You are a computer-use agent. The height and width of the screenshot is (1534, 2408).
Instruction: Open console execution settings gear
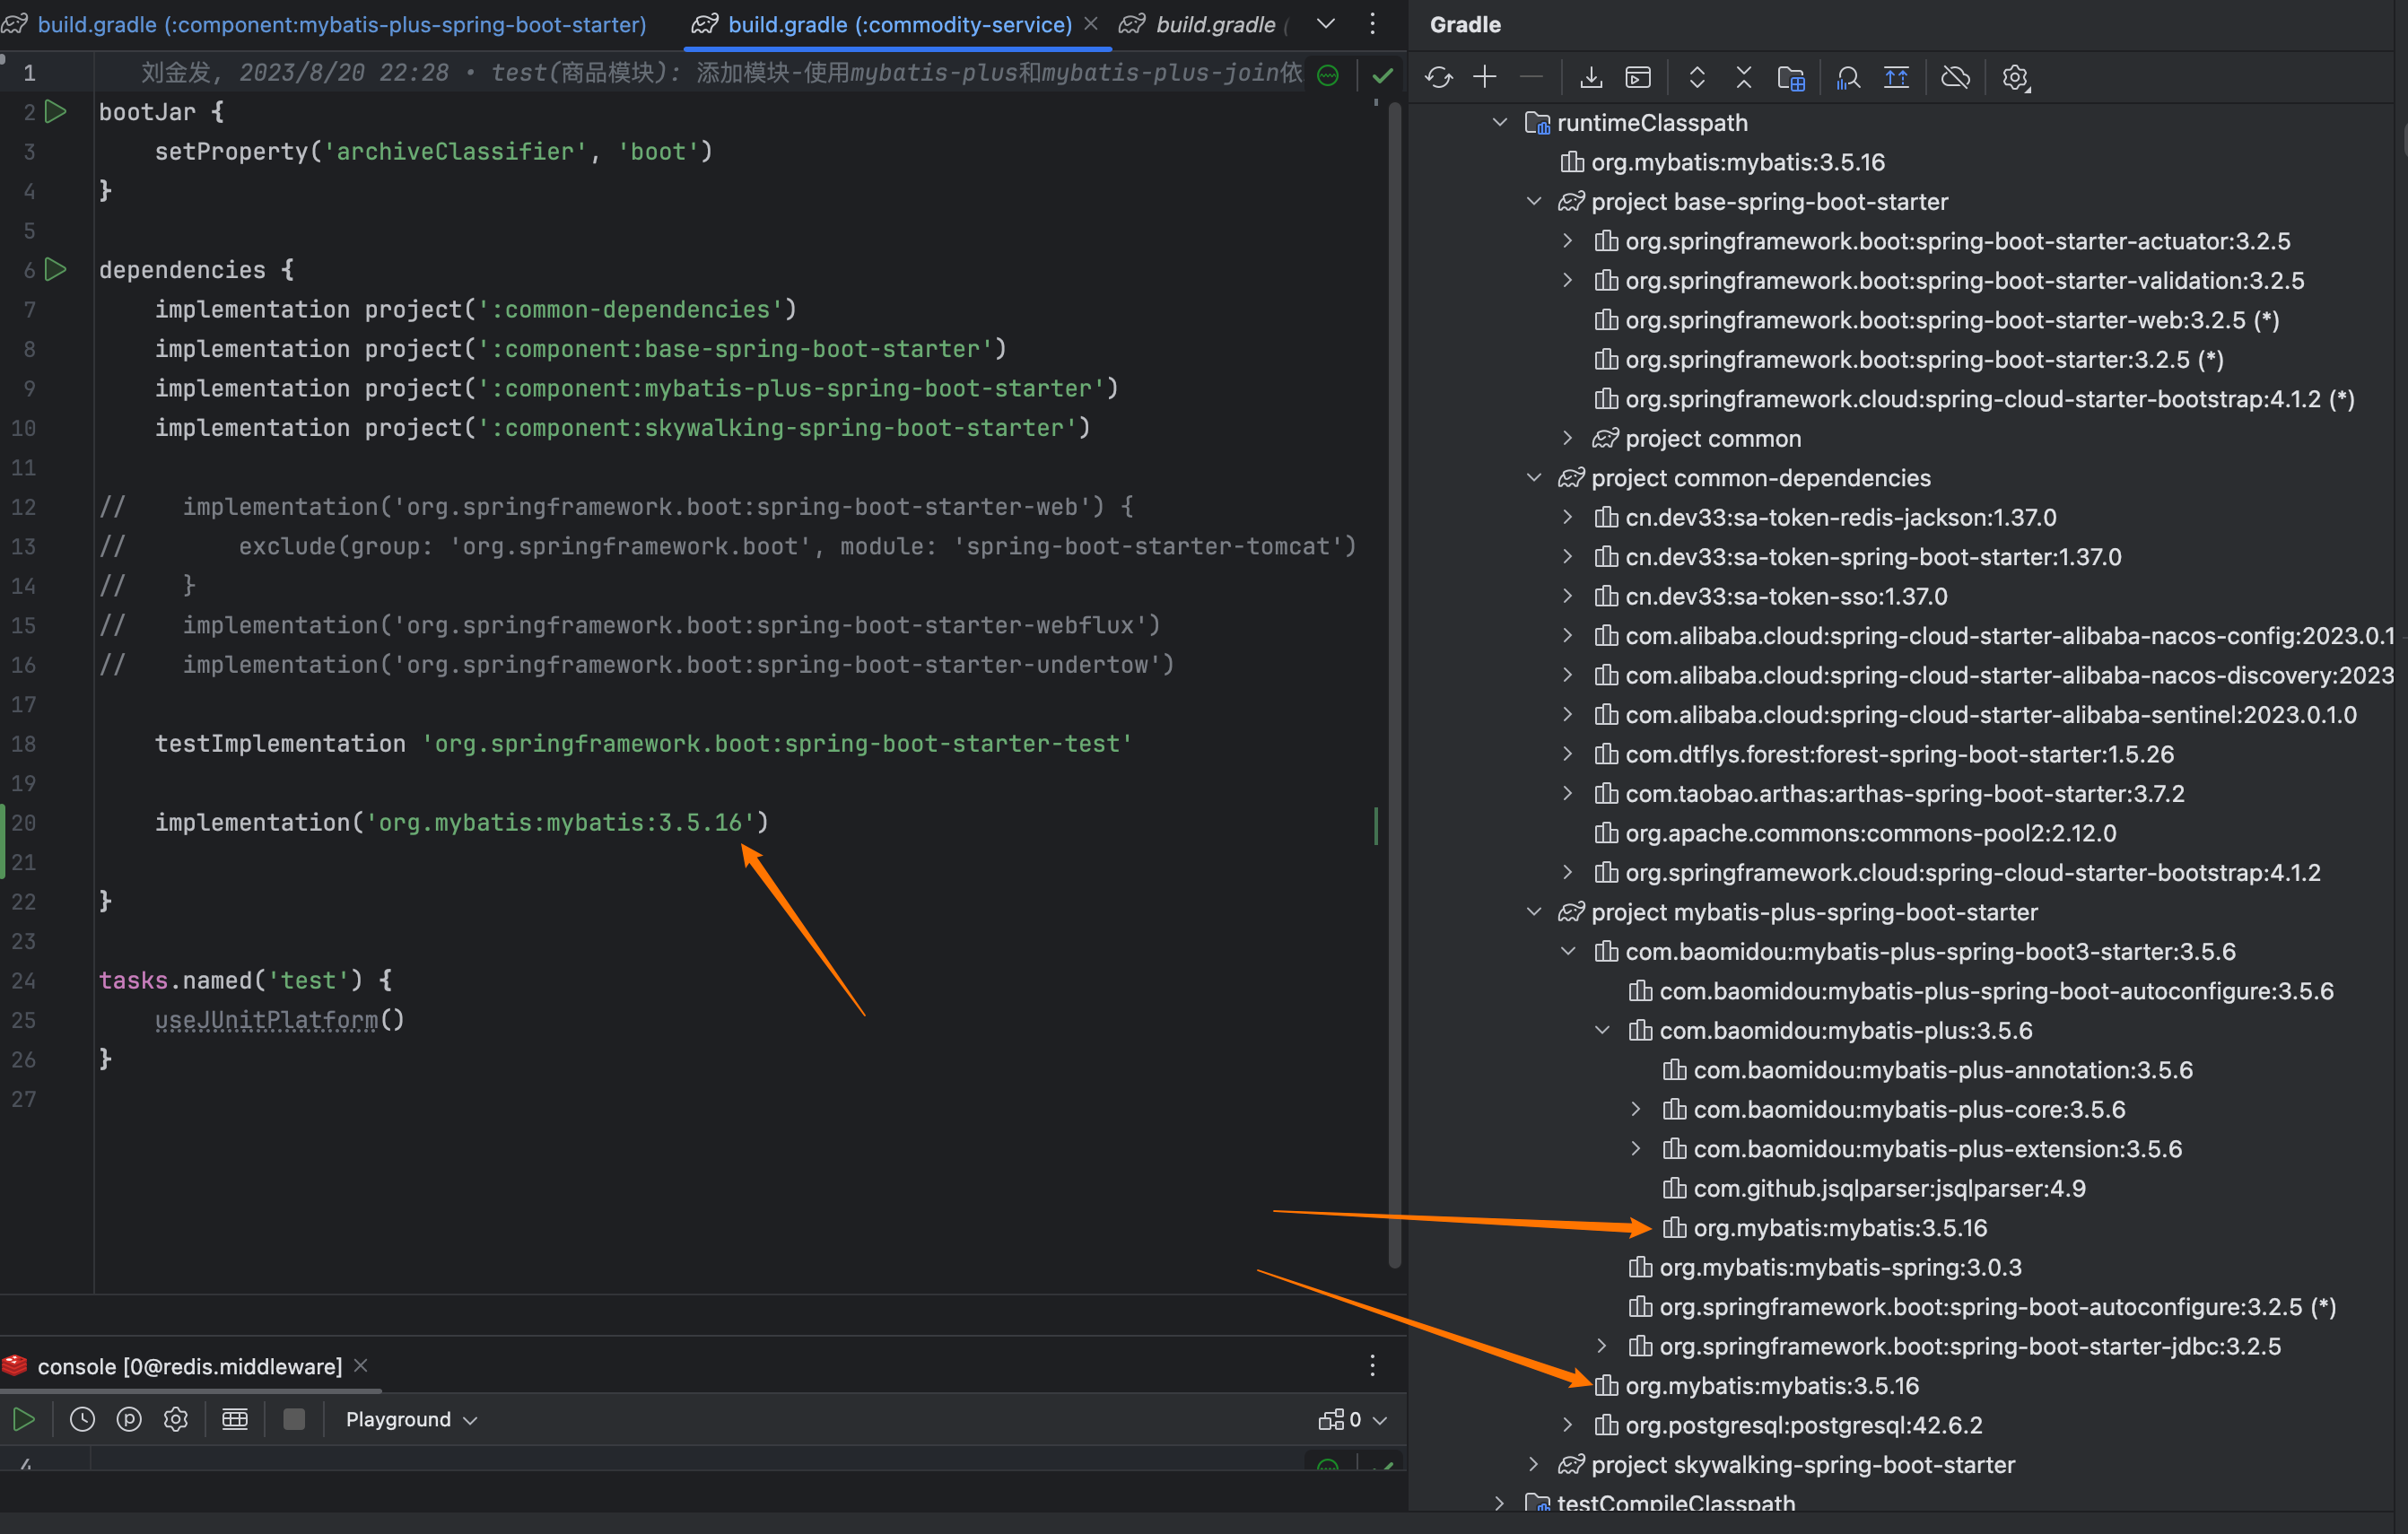click(x=176, y=1418)
